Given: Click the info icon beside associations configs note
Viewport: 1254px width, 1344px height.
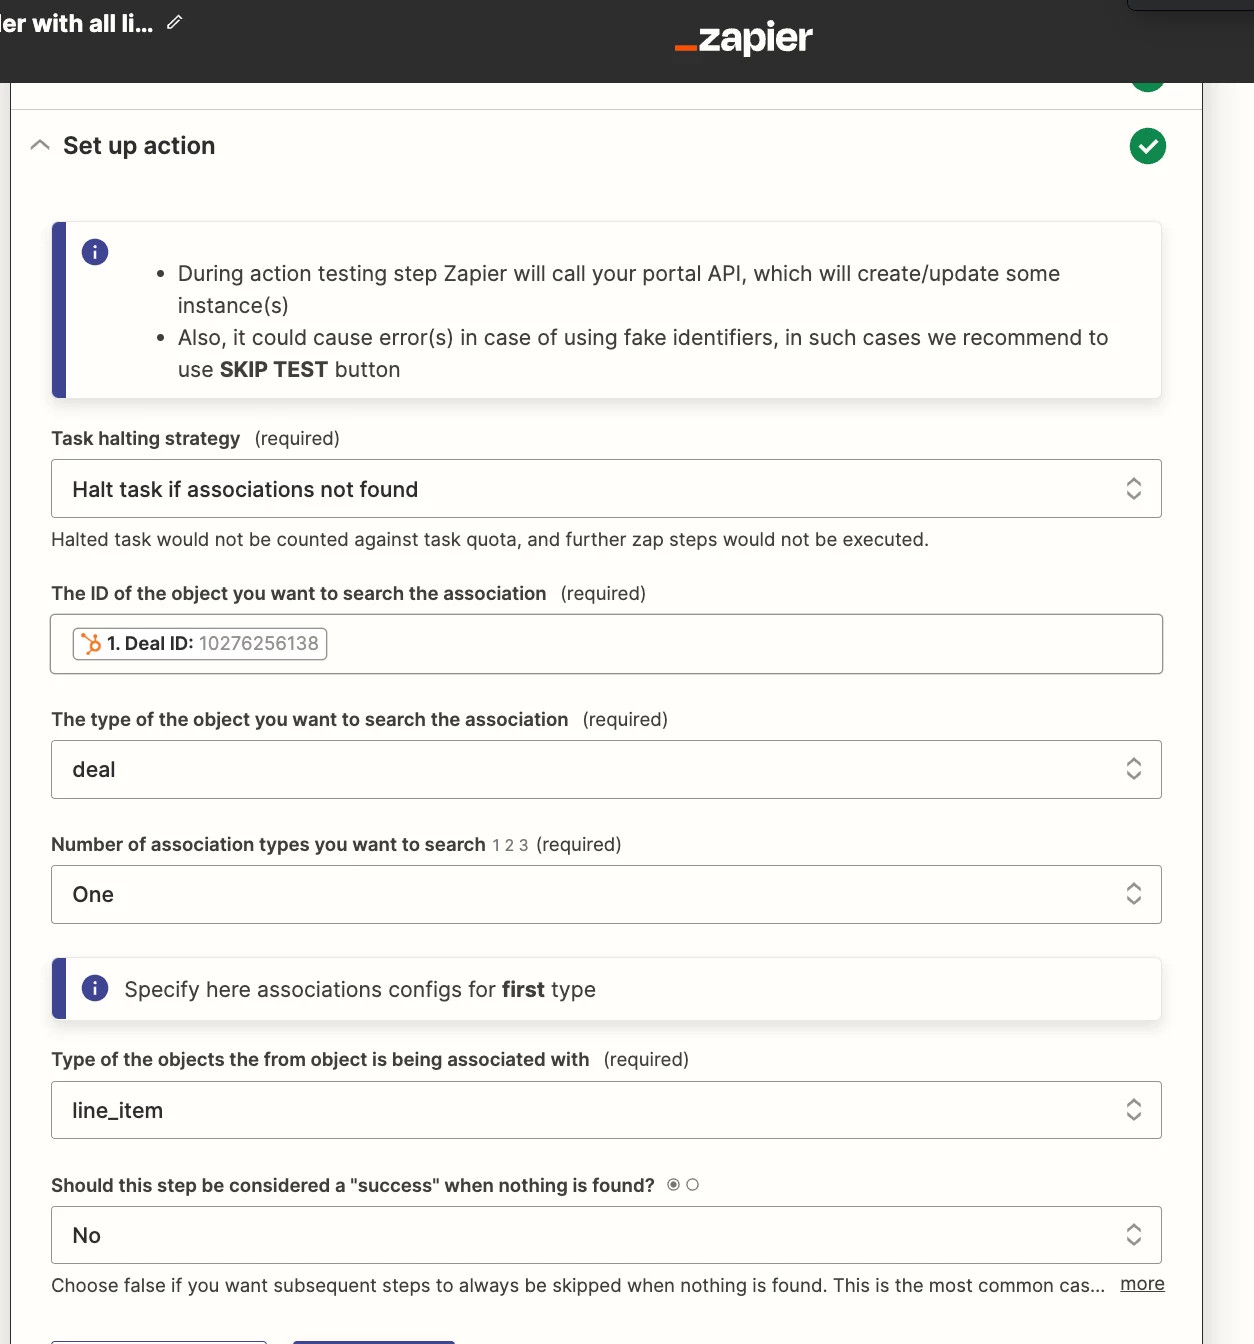Looking at the screenshot, I should point(95,989).
